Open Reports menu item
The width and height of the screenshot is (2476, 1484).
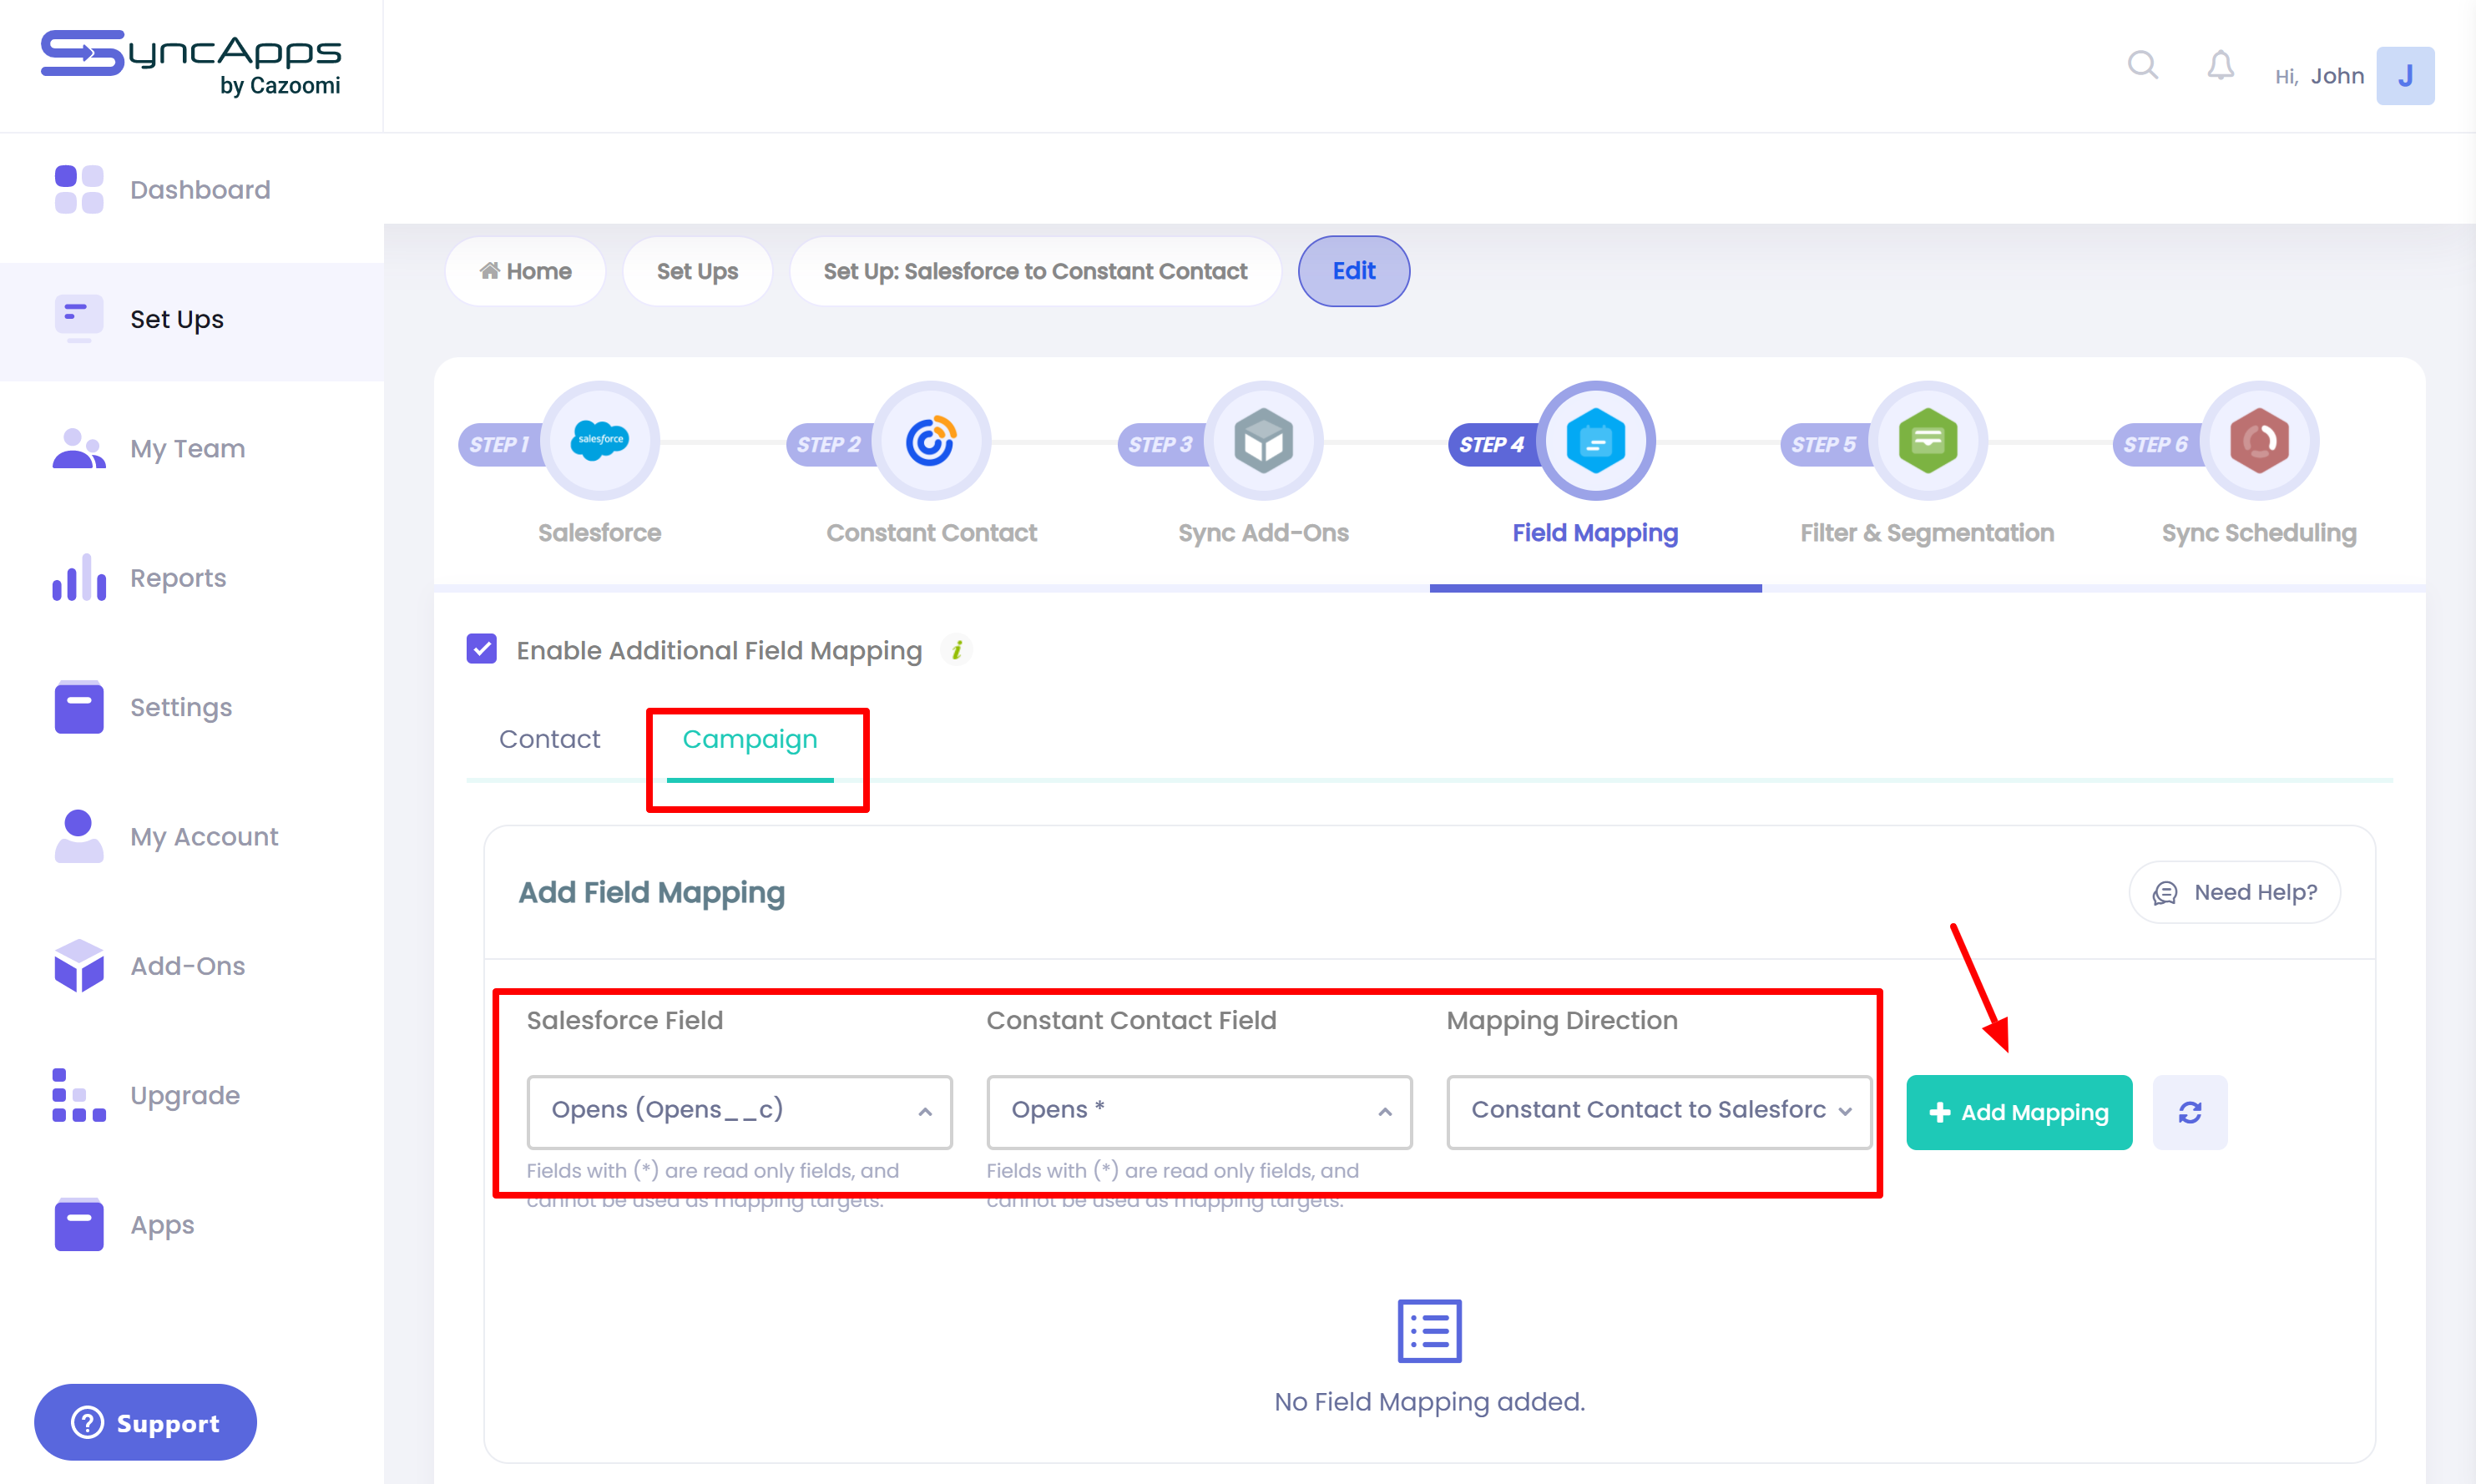click(178, 577)
